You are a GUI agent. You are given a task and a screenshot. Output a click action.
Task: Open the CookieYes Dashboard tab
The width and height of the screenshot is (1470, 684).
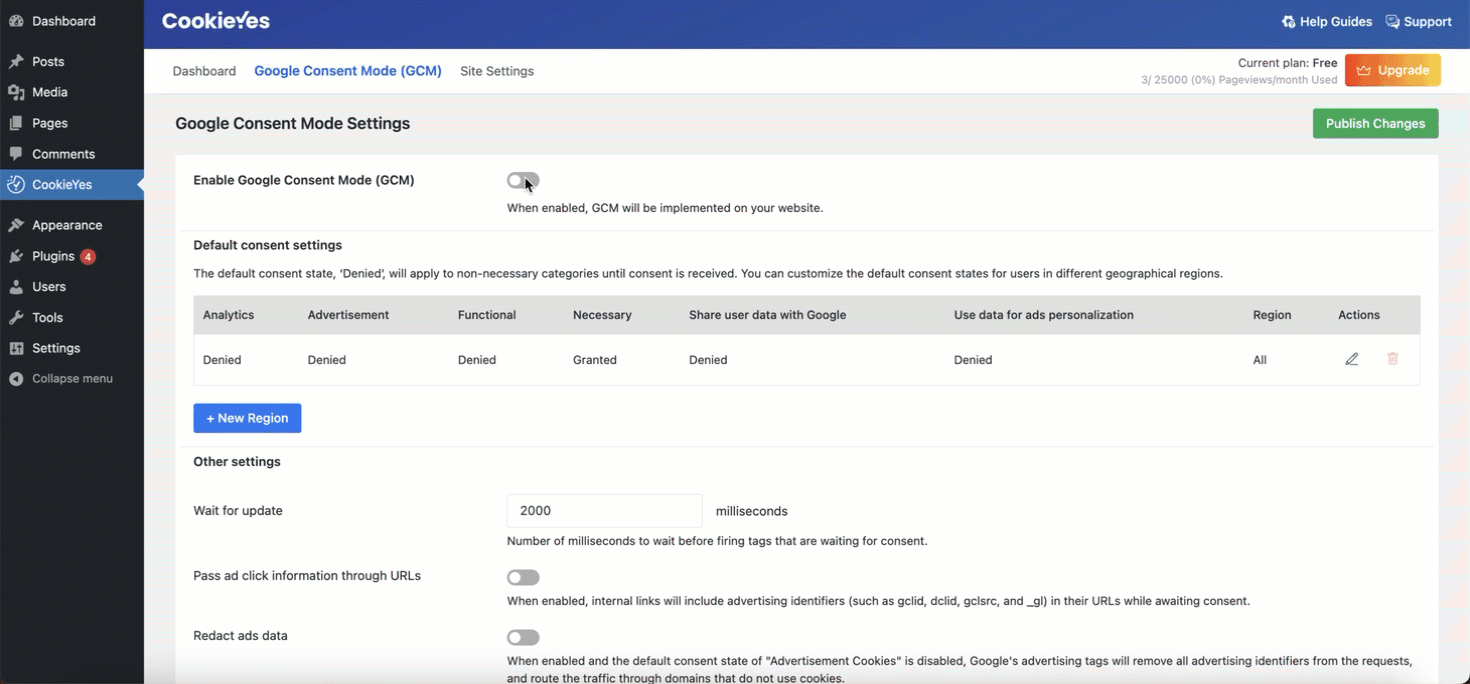pos(204,71)
